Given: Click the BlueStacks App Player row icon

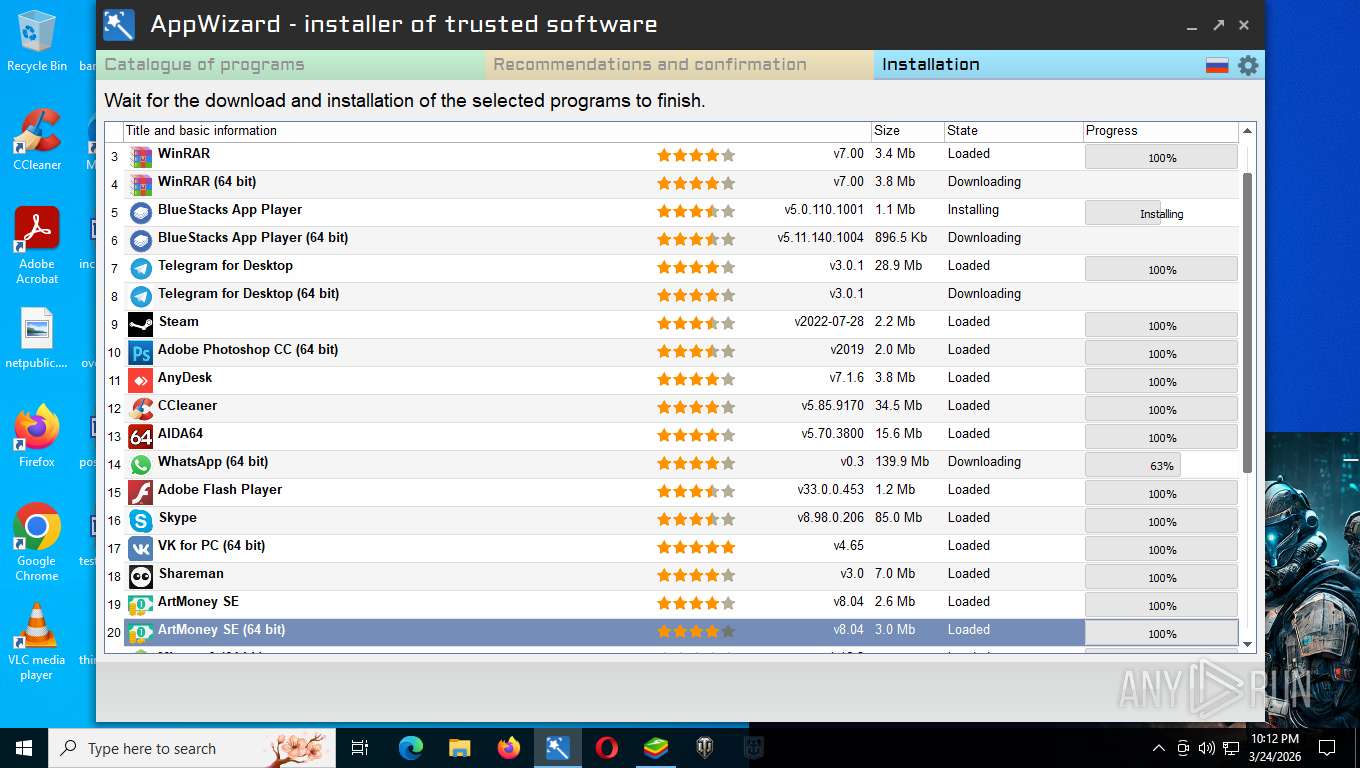Looking at the screenshot, I should pos(141,213).
